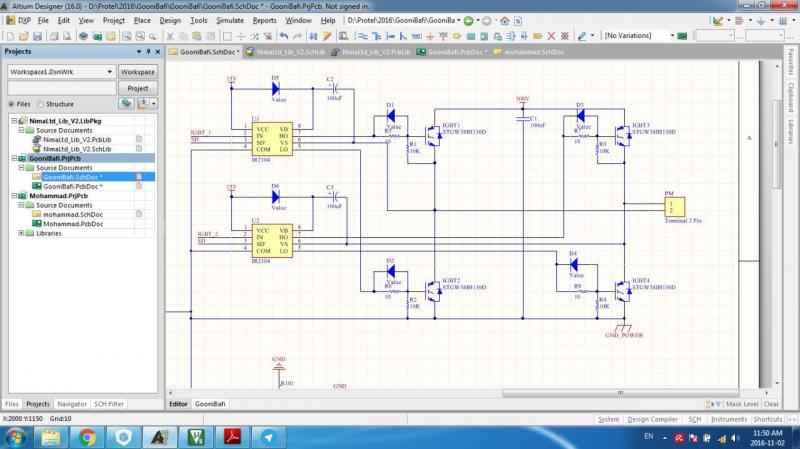Open the Reports menu
Image resolution: width=800 pixels, height=449 pixels.
point(264,20)
